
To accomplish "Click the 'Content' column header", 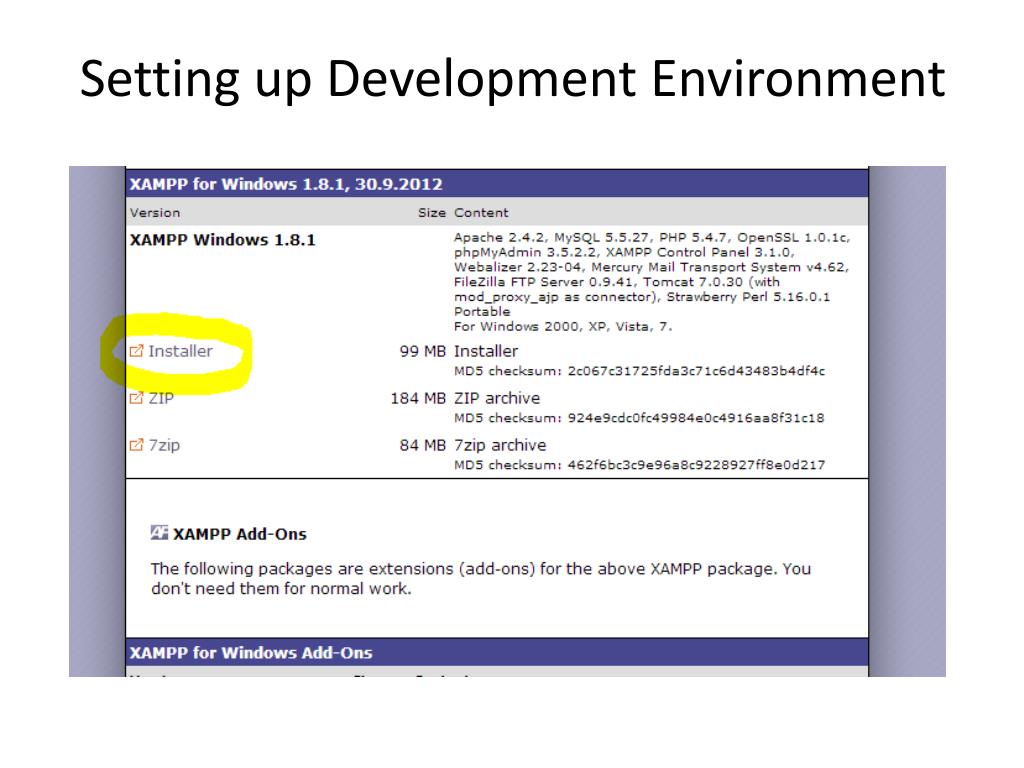I will (481, 213).
